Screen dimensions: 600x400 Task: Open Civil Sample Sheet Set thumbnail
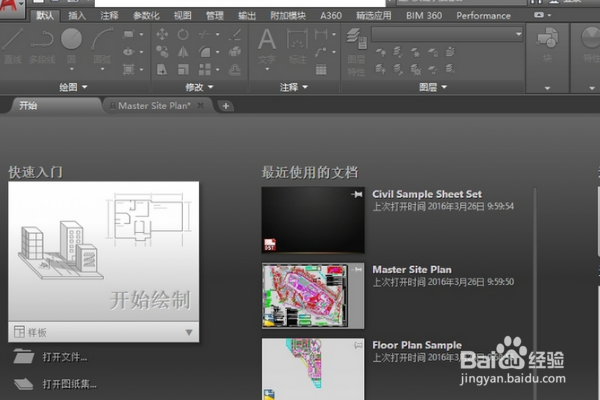pyautogui.click(x=313, y=220)
